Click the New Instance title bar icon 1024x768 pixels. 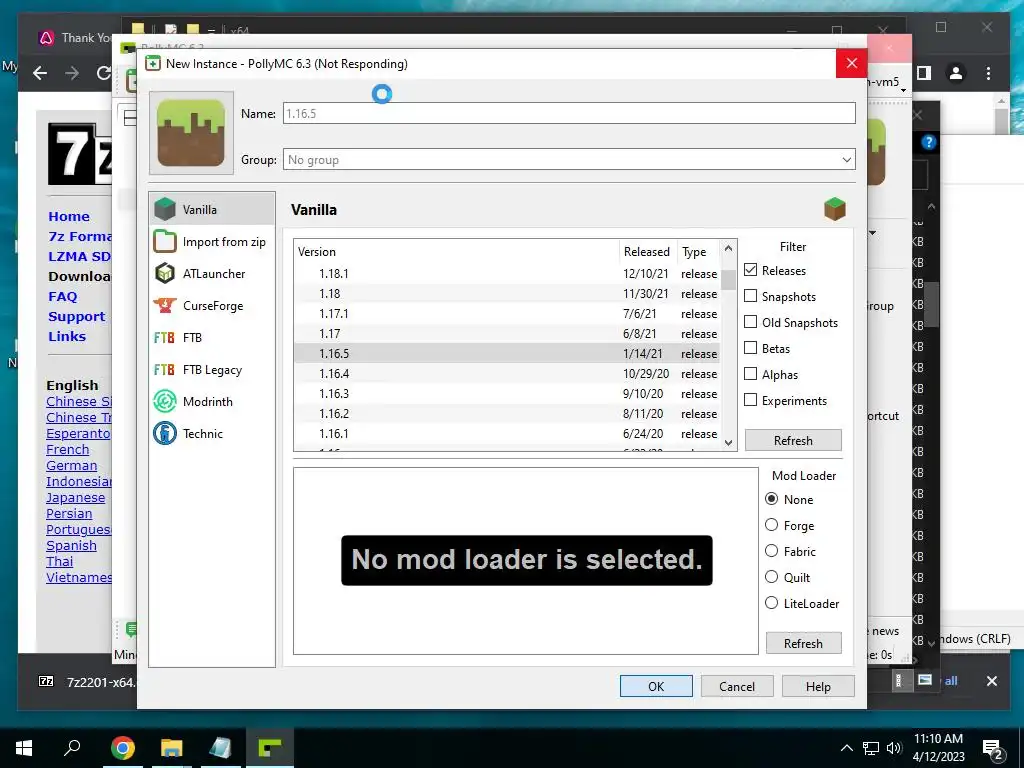click(153, 63)
